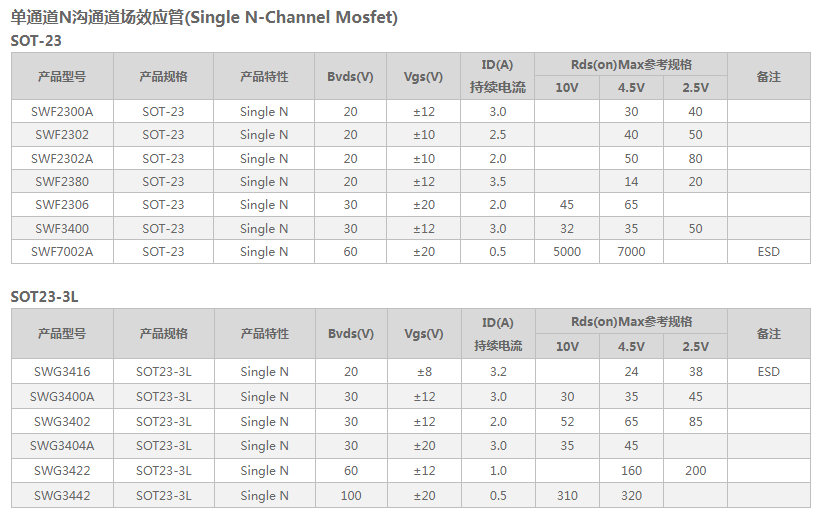Select the SWG3400A part number
Screen dimensions: 826x522
62,396
